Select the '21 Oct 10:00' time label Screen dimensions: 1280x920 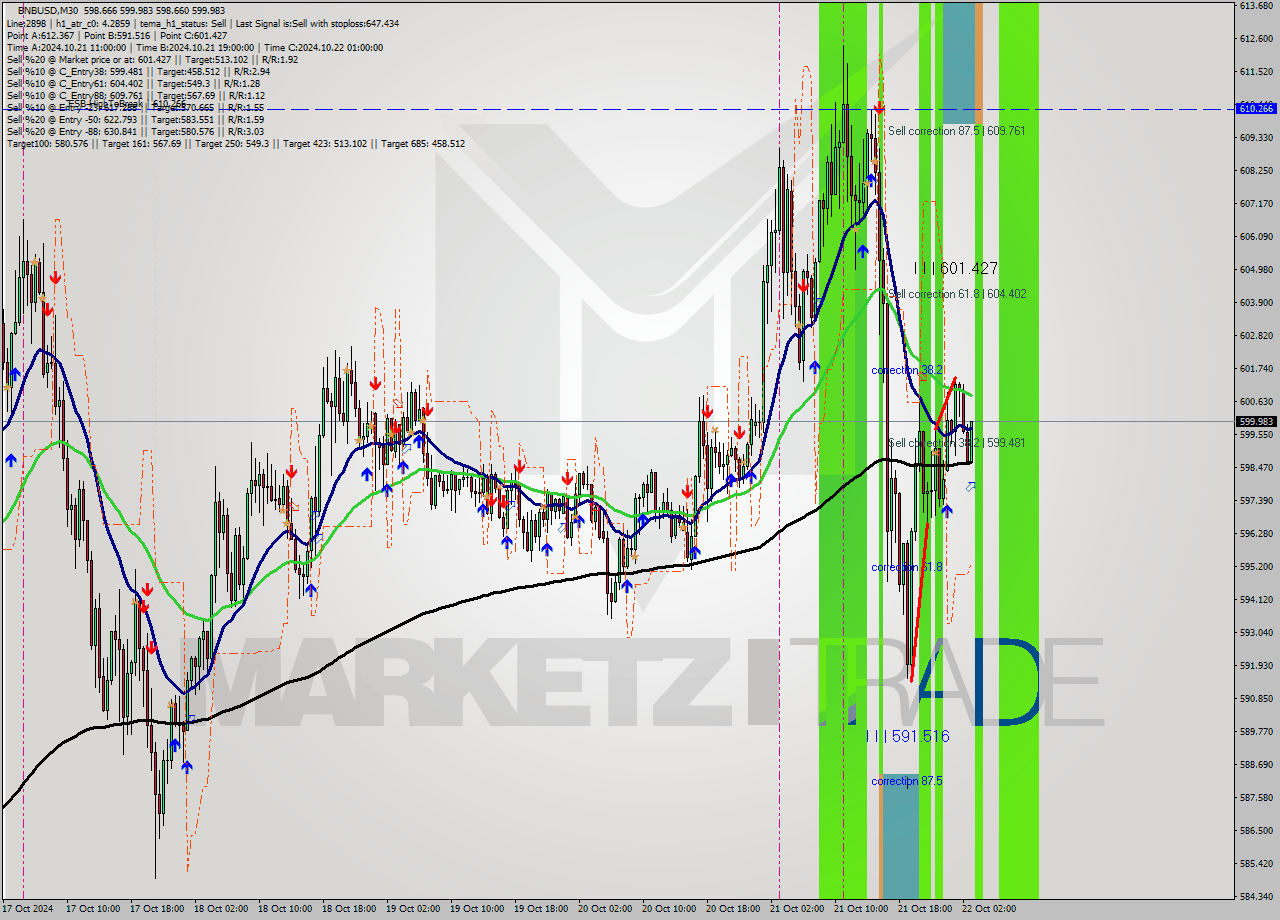(x=860, y=910)
